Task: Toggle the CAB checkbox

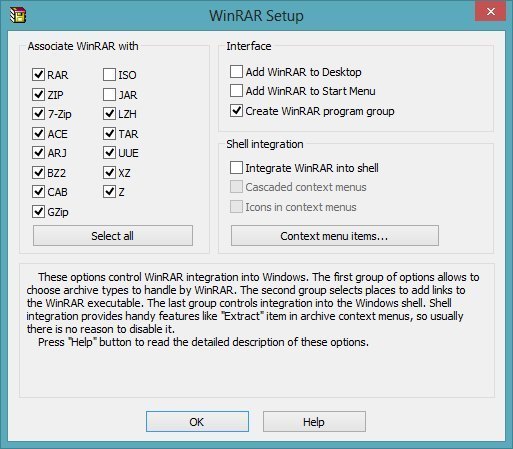Action: (x=38, y=192)
